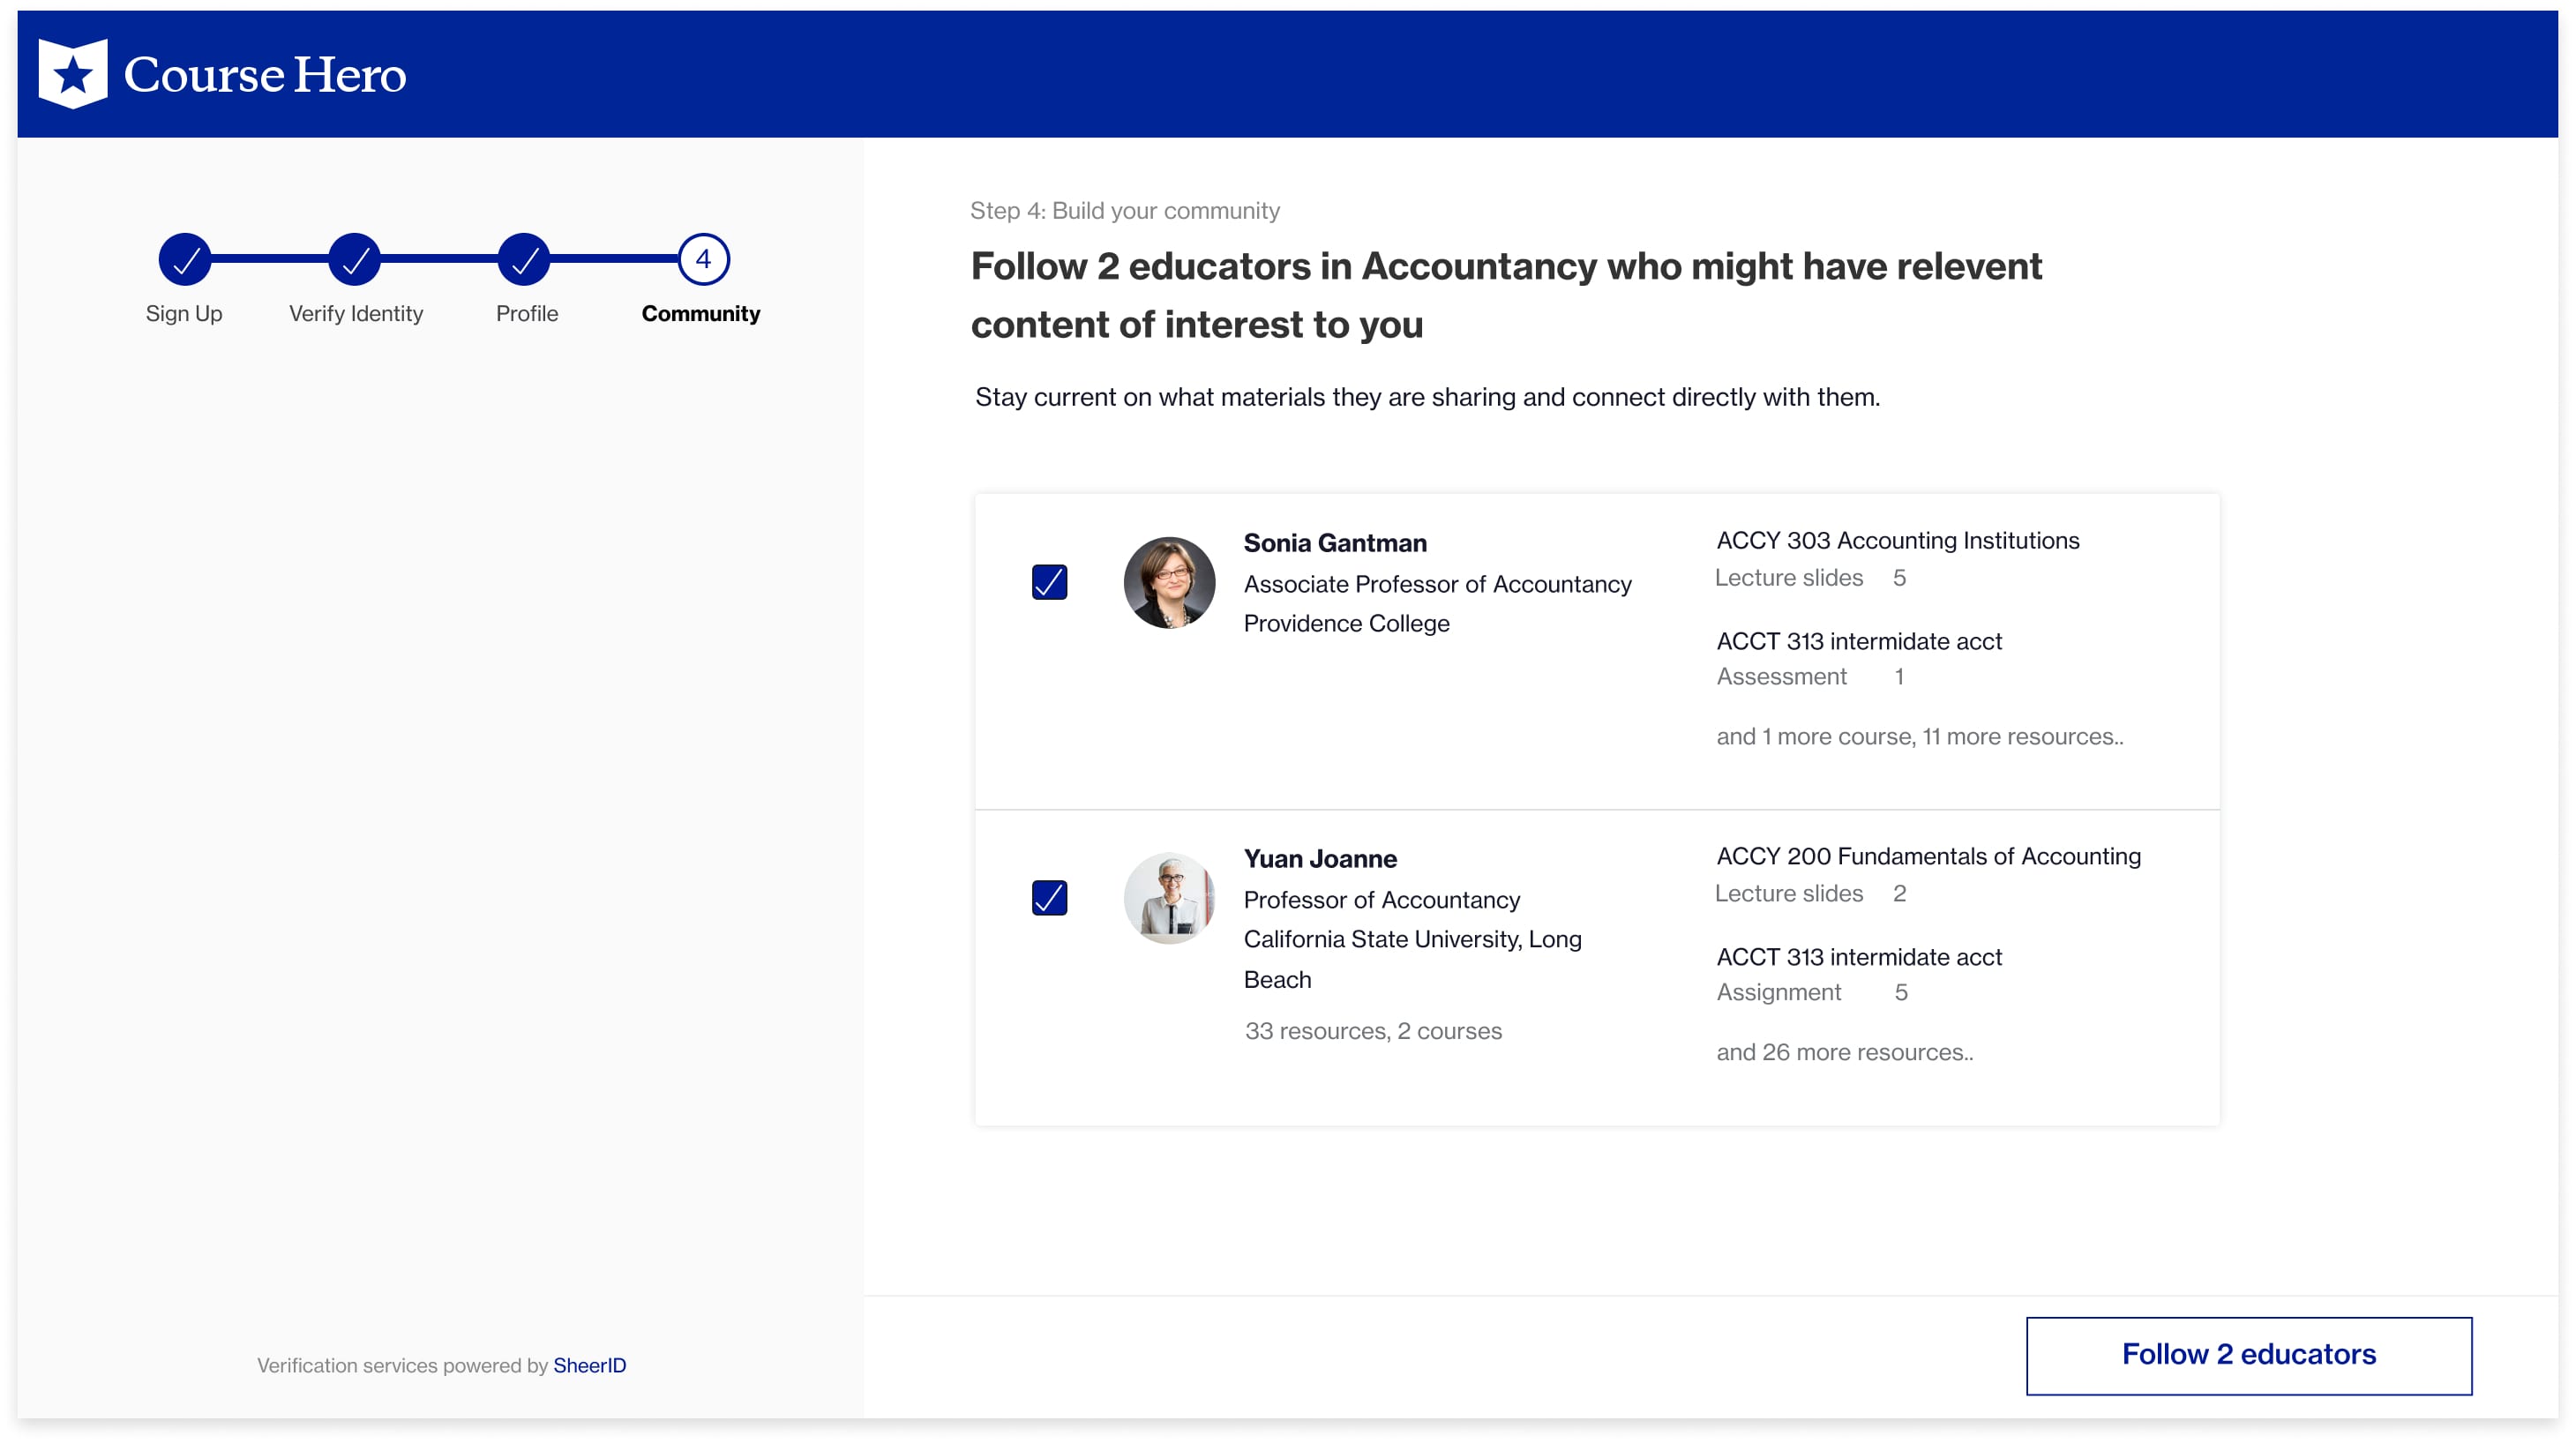Click the Sign Up step checkmark circle
Viewport: 2576px width, 1443px height.
184,260
